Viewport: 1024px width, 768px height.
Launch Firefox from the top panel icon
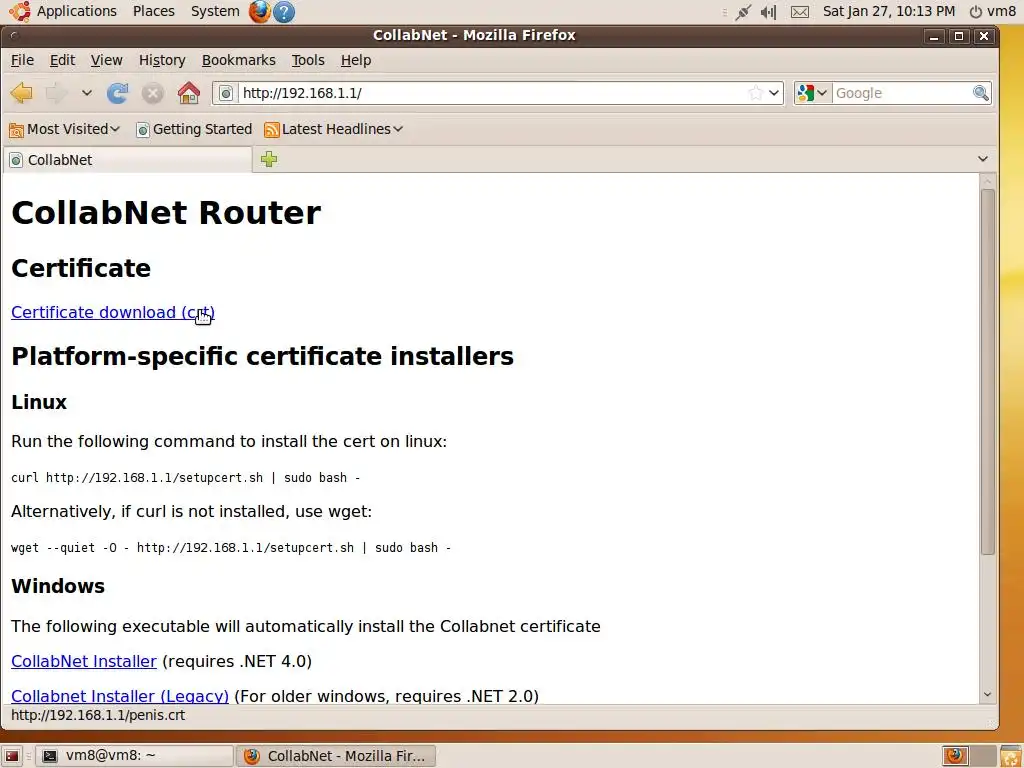point(259,11)
